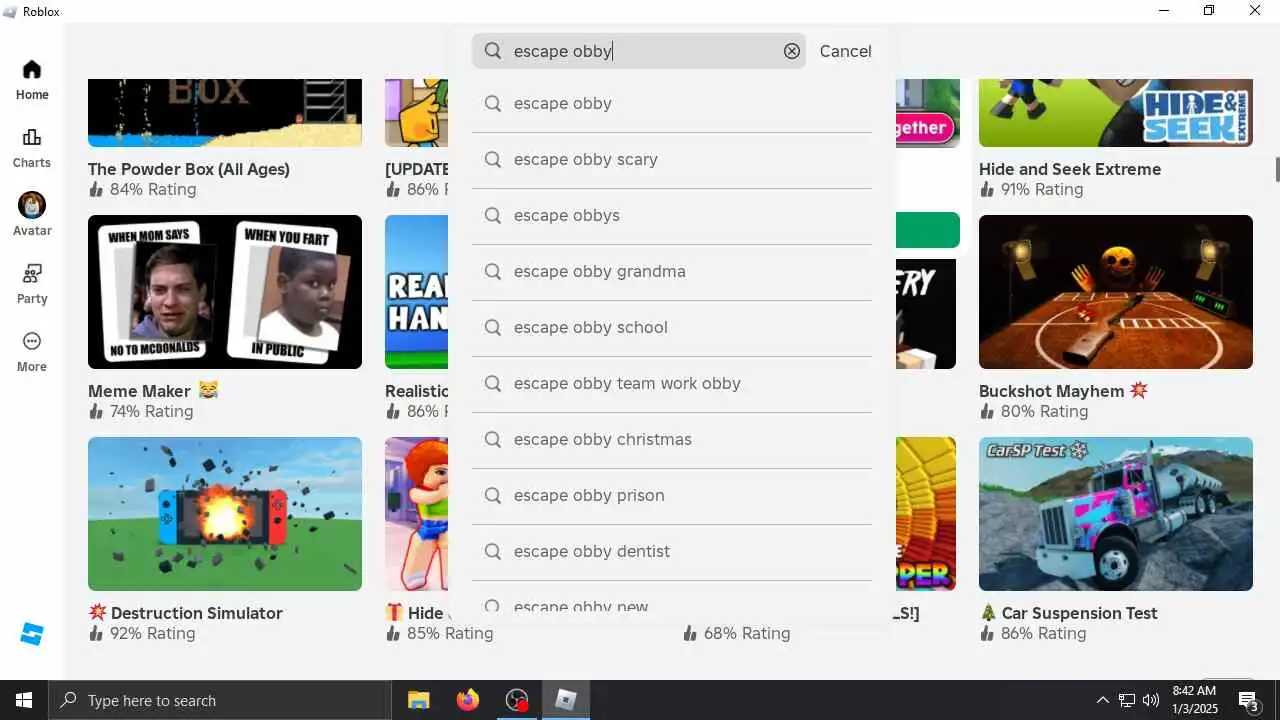Cancel the search

point(845,51)
